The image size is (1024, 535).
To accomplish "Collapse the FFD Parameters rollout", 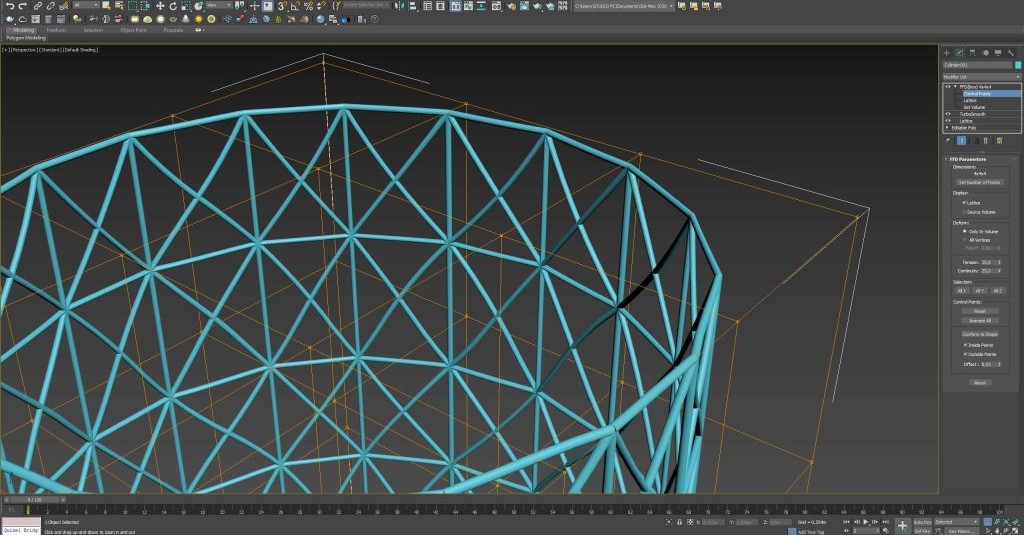I will (x=945, y=159).
